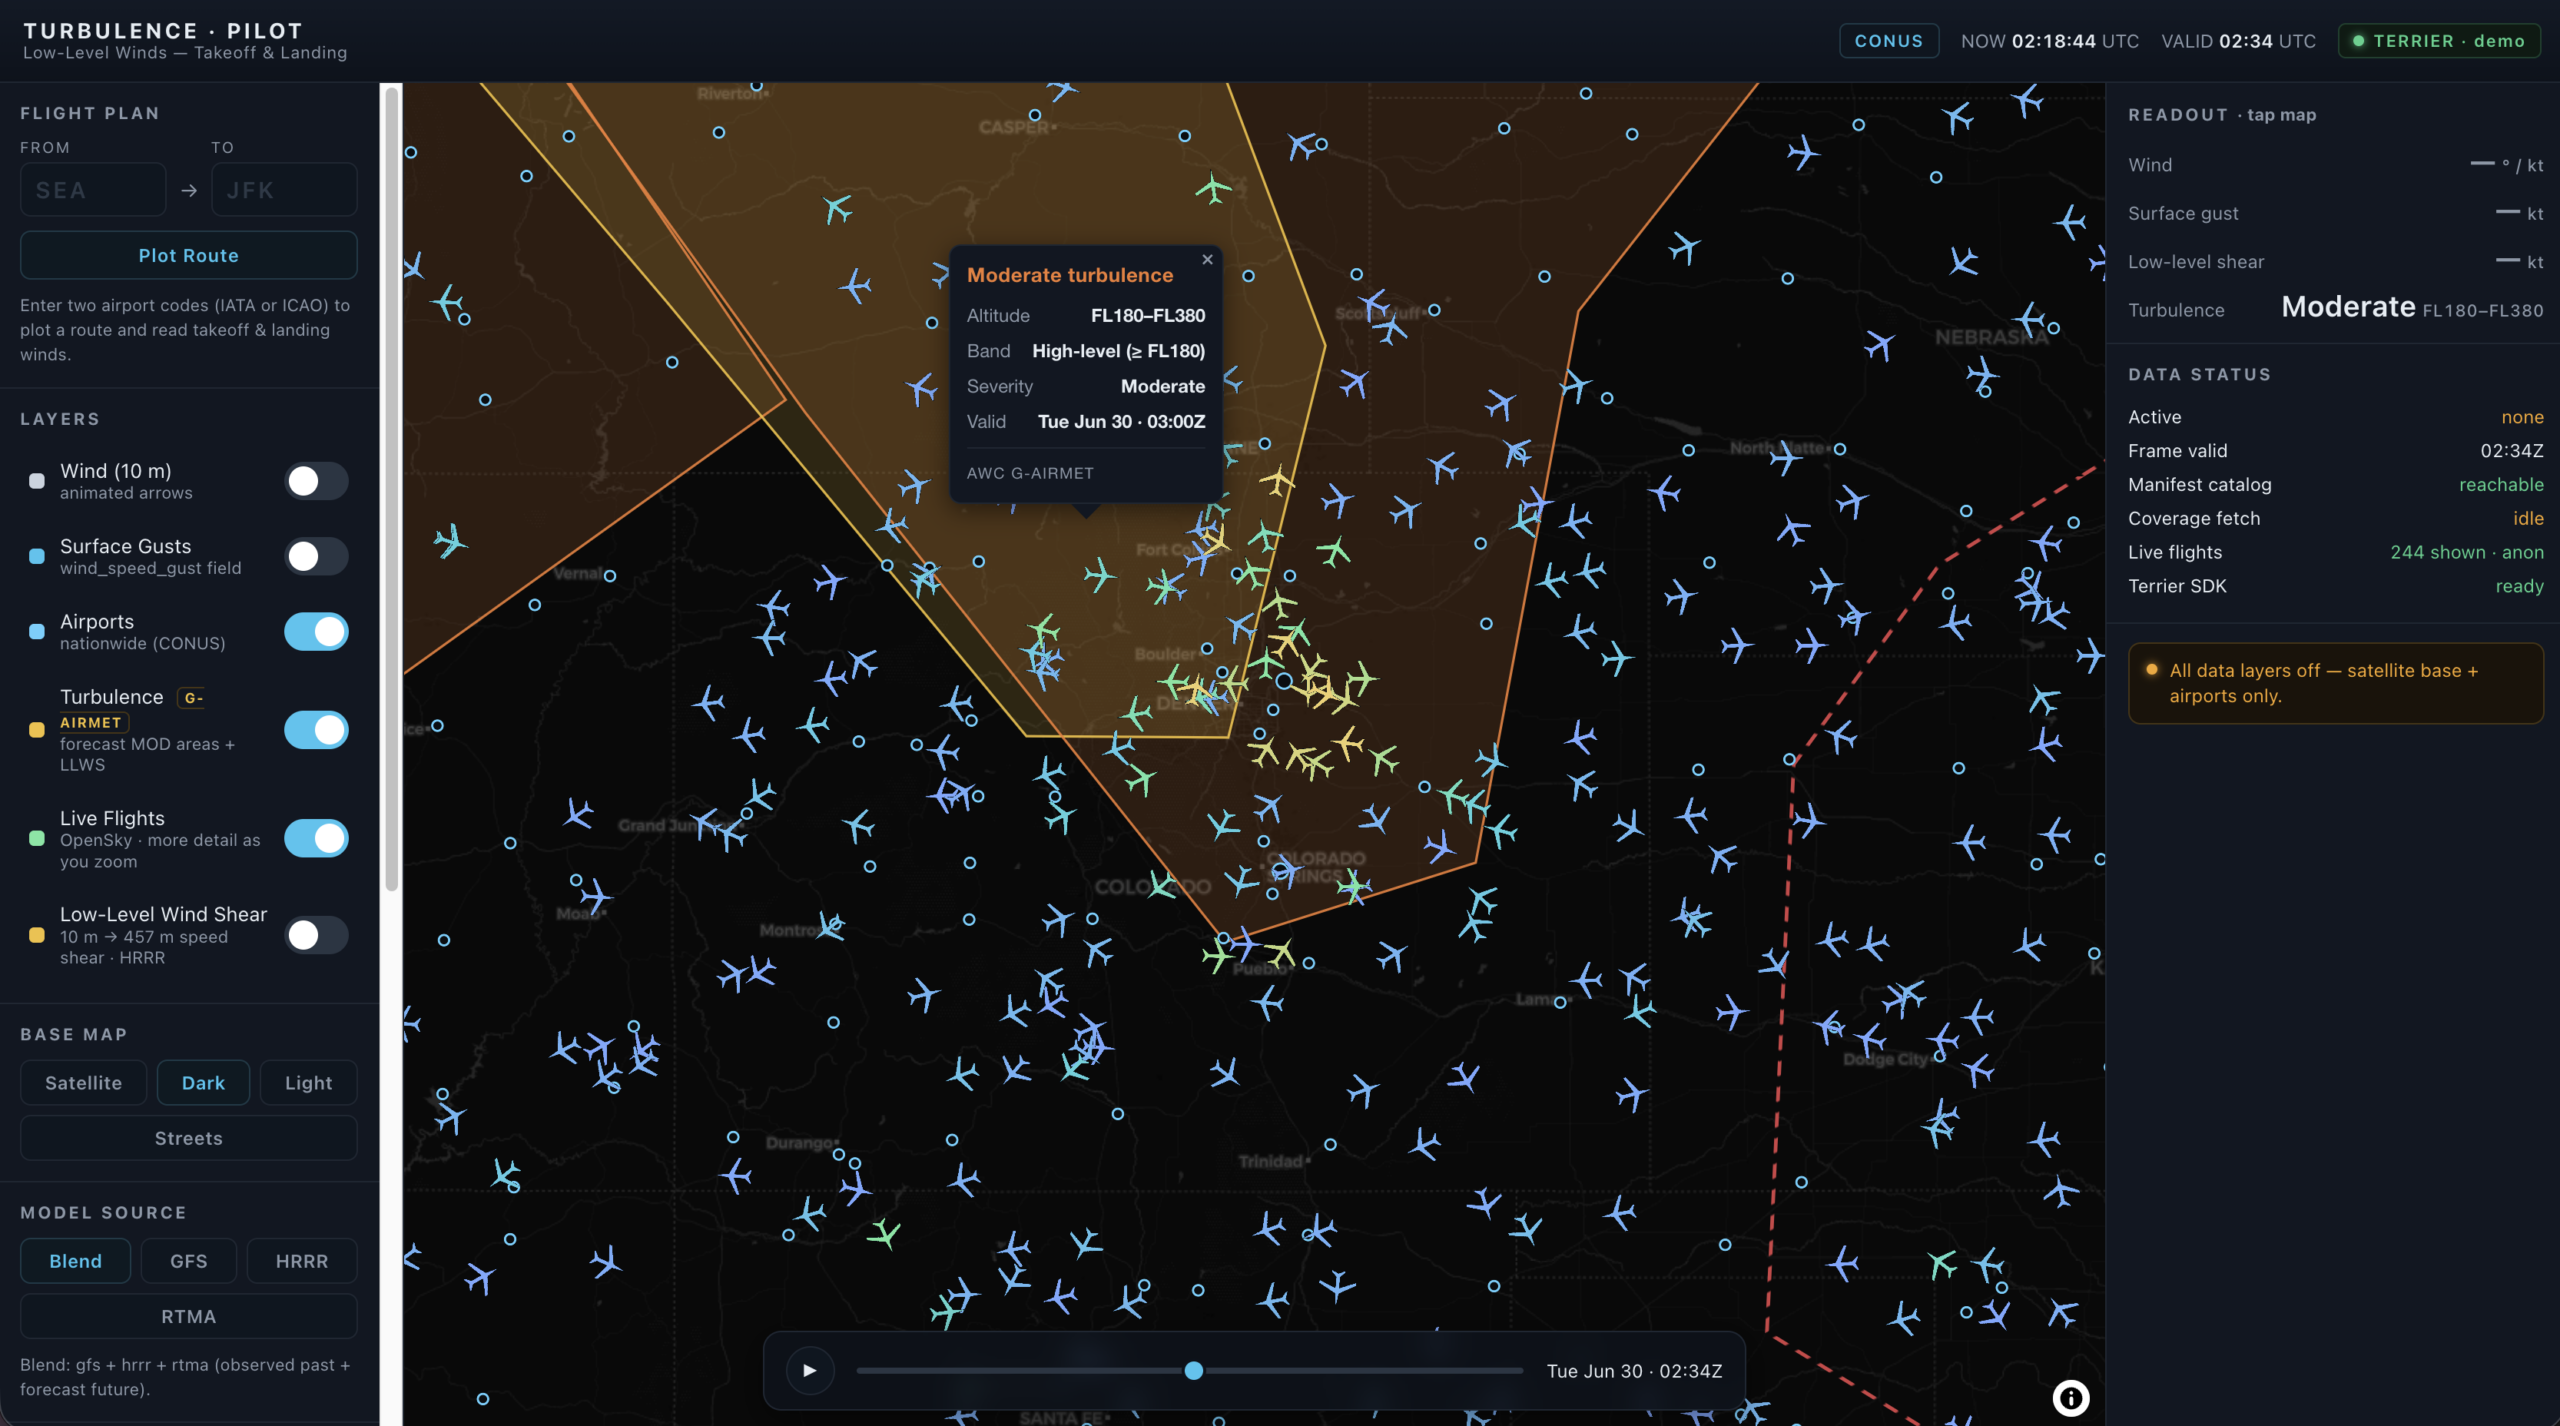Click the Vernal airport marker
Viewport: 2560px width, 1426px height.
click(610, 576)
